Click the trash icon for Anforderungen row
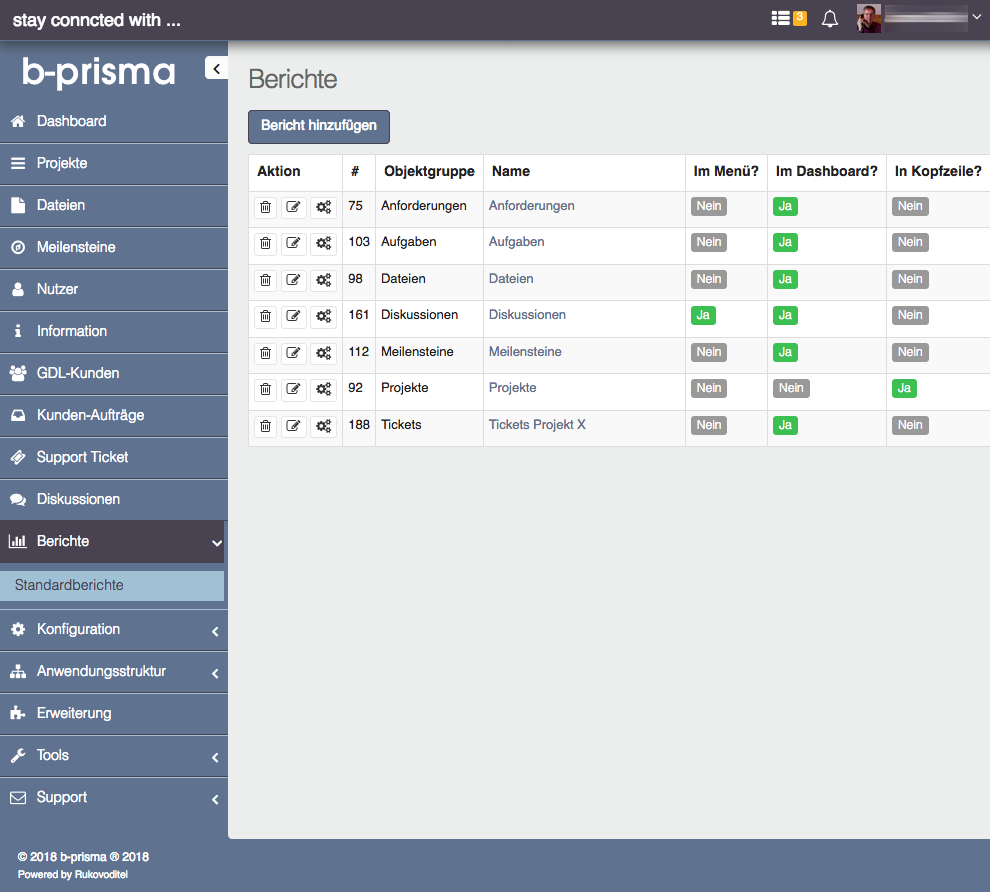The width and height of the screenshot is (990, 892). (265, 207)
